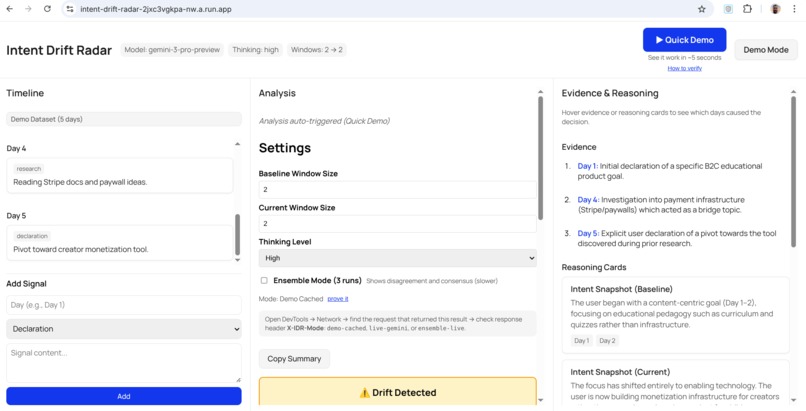Focus Baseline Window Size field
This screenshot has height=411, width=806.
tap(397, 190)
